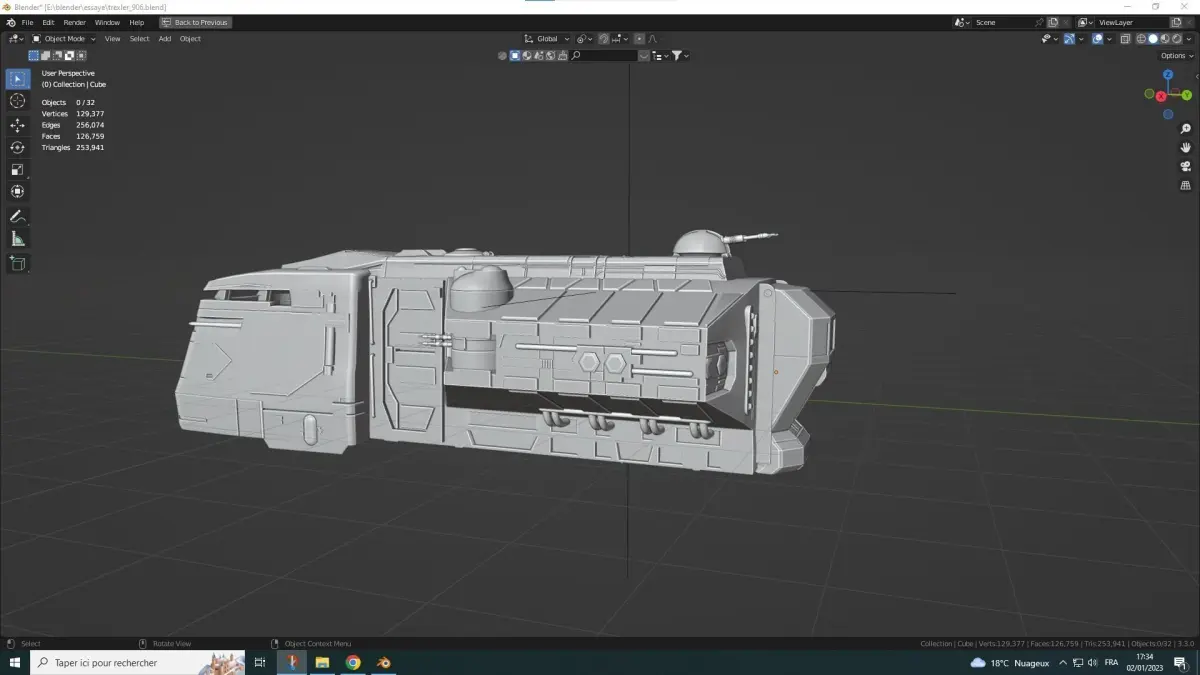Toggle viewport gizmos display
The width and height of the screenshot is (1200, 675).
click(1069, 39)
